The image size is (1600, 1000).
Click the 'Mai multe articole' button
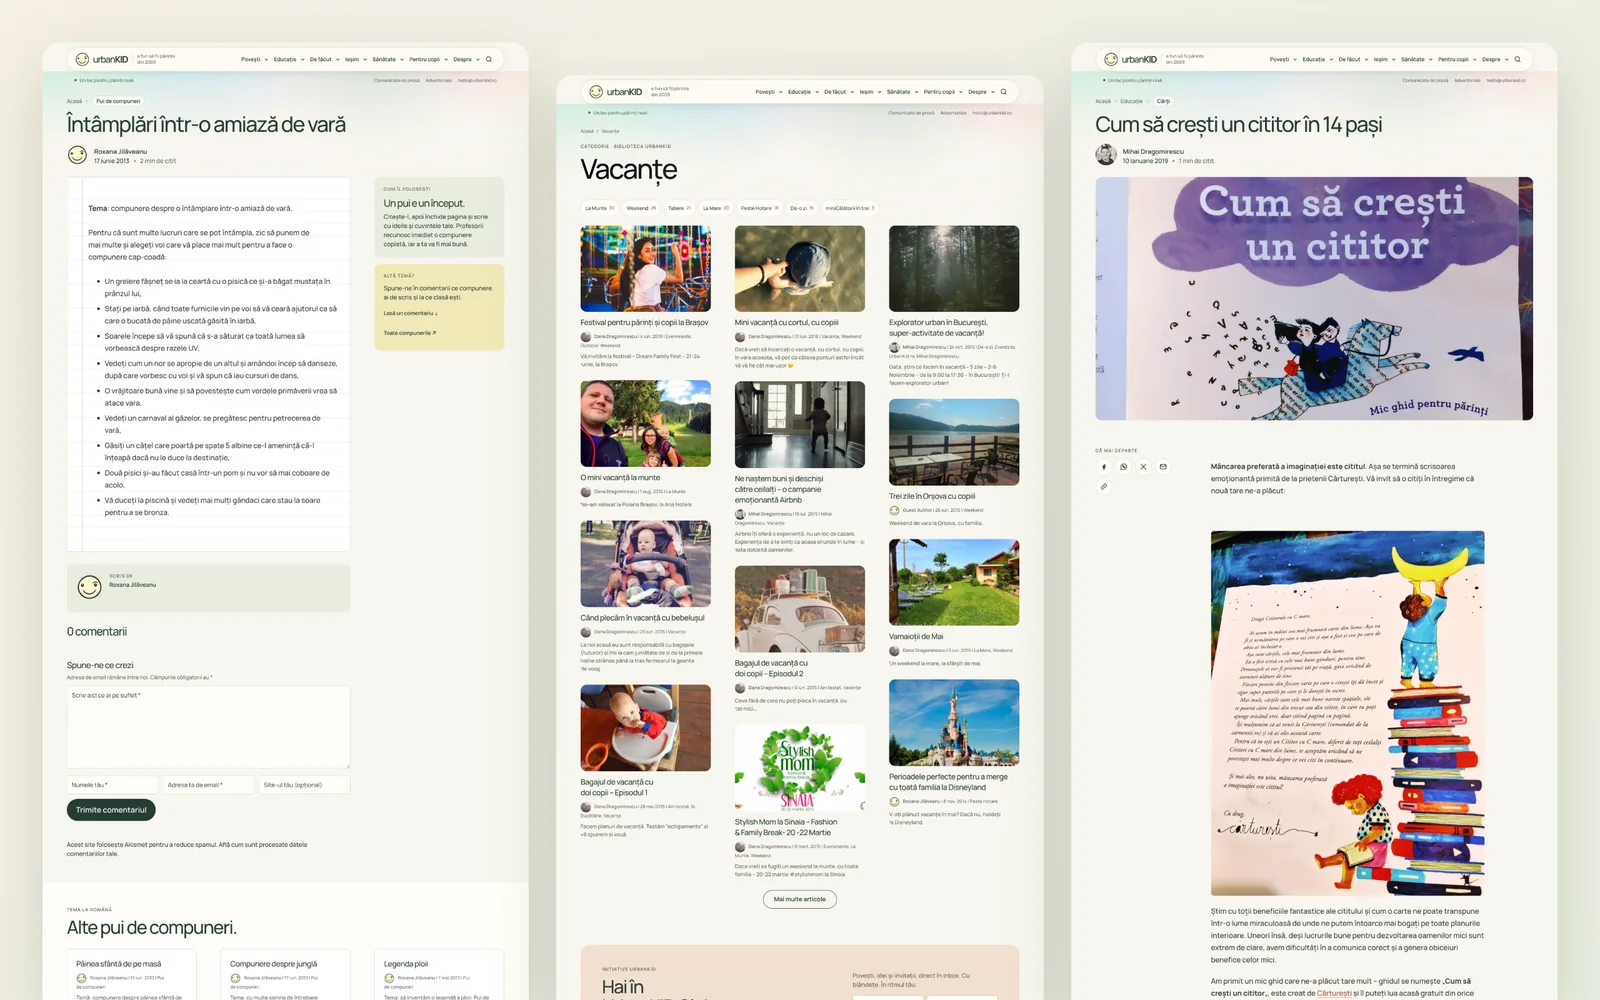[x=800, y=899]
